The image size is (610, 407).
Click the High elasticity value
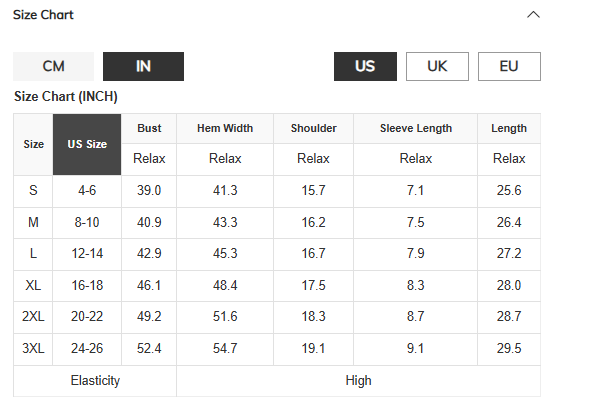(x=358, y=381)
